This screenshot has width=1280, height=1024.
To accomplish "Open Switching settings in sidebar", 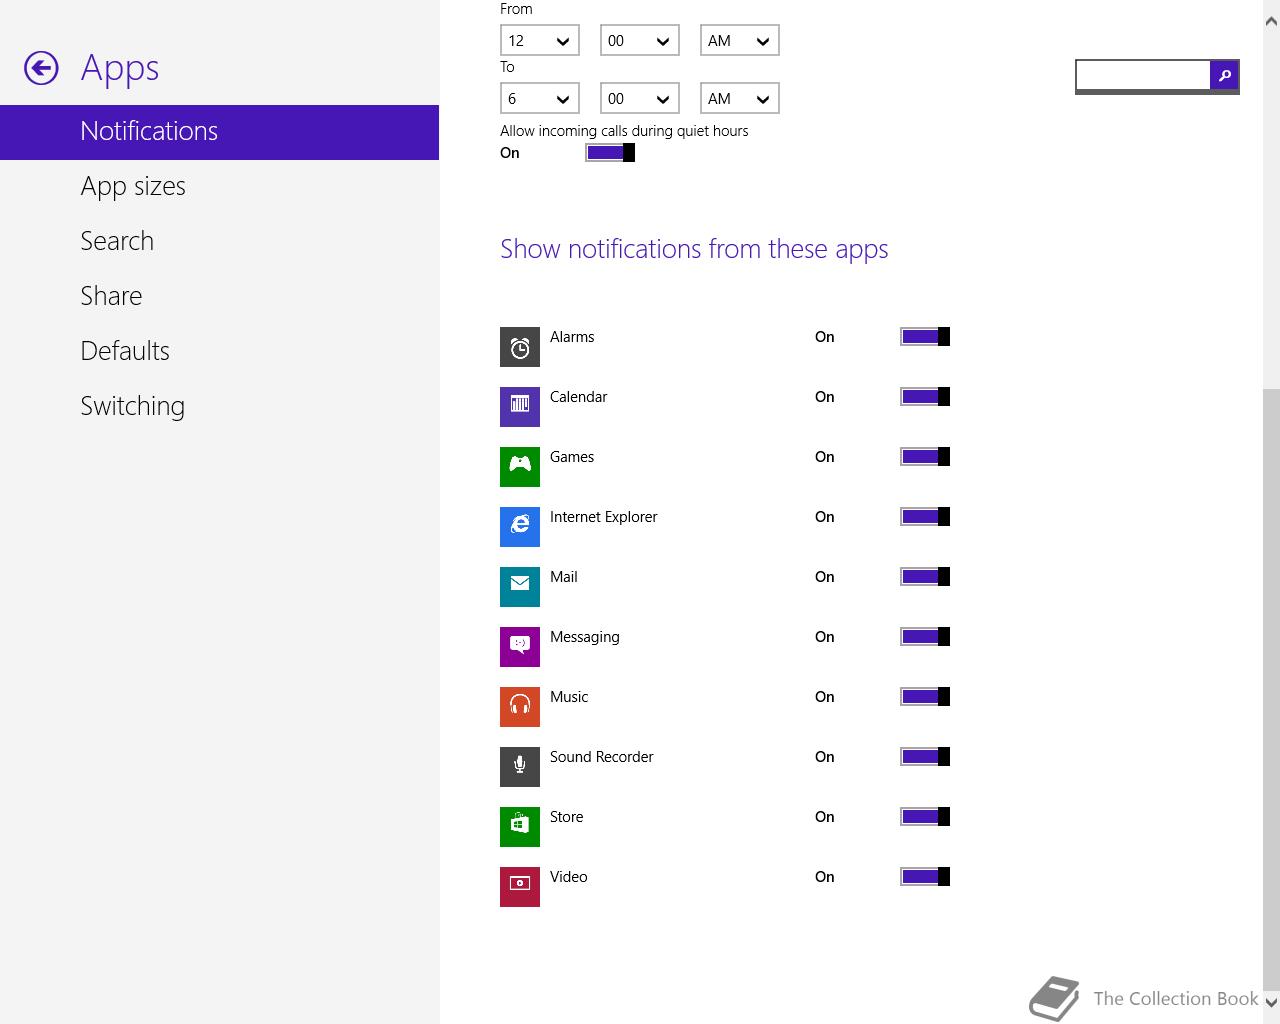I will pyautogui.click(x=219, y=407).
